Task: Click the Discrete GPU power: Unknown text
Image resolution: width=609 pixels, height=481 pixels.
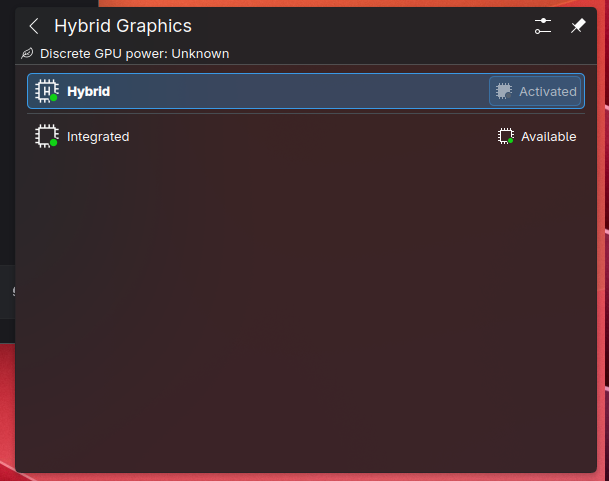Action: 134,54
